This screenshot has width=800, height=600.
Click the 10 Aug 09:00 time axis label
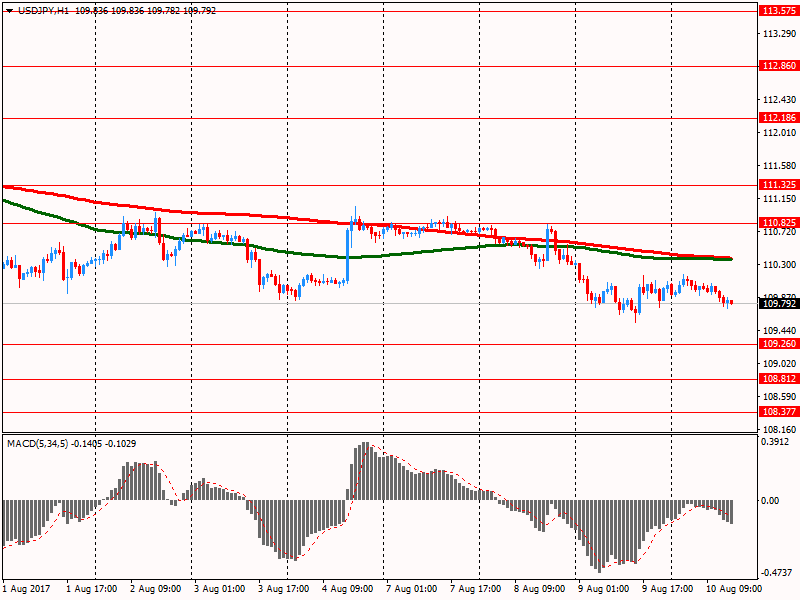point(734,589)
